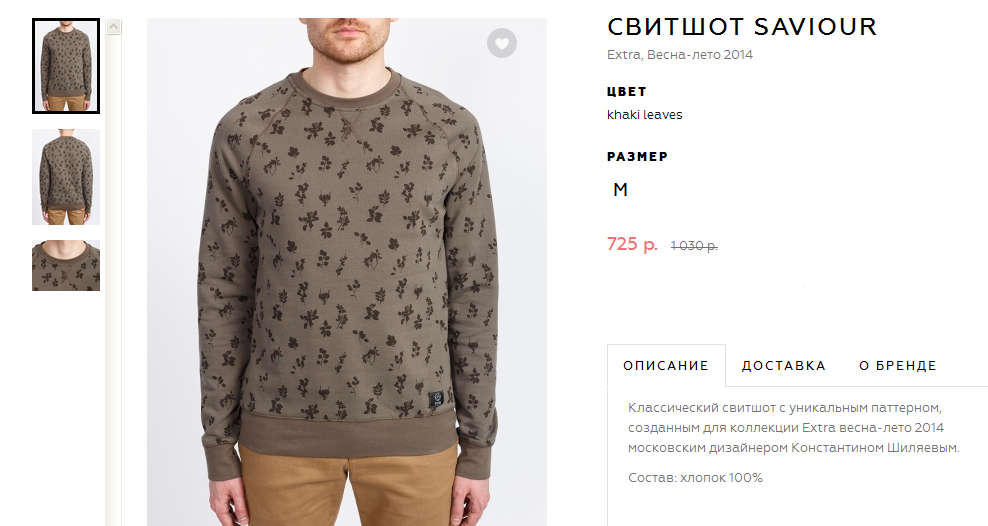Open the collar close-up thumbnail
This screenshot has width=988, height=526.
(x=66, y=265)
